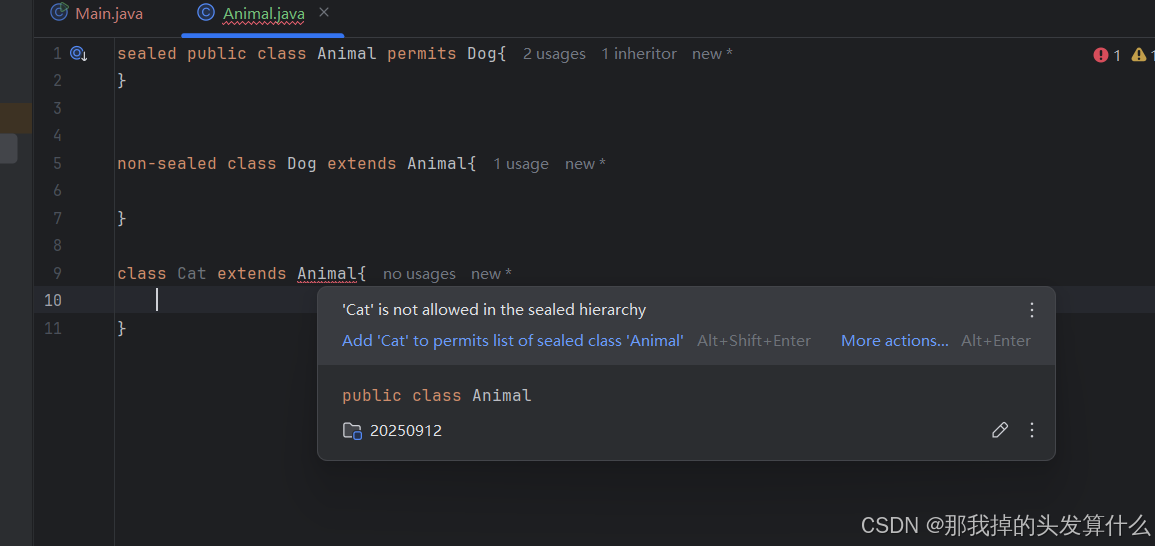The width and height of the screenshot is (1155, 546).
Task: Switch to the Main.java tab
Action: (109, 13)
